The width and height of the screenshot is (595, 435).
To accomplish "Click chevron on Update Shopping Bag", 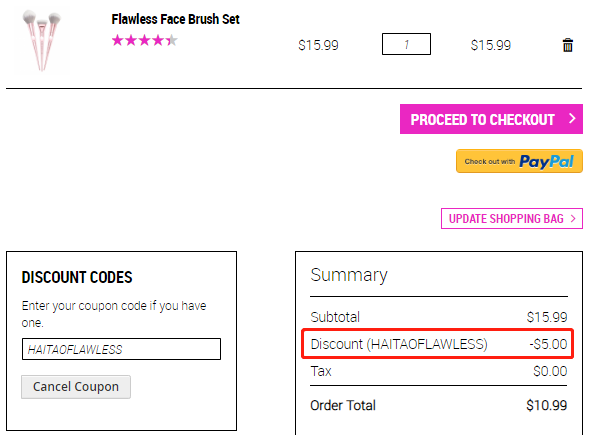I will (x=573, y=218).
